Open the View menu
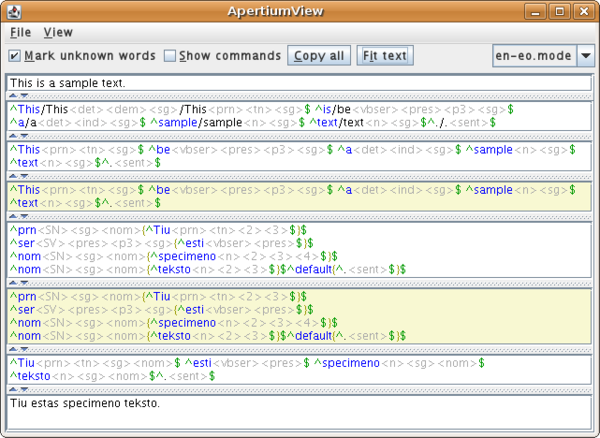The width and height of the screenshot is (600, 438). 58,33
